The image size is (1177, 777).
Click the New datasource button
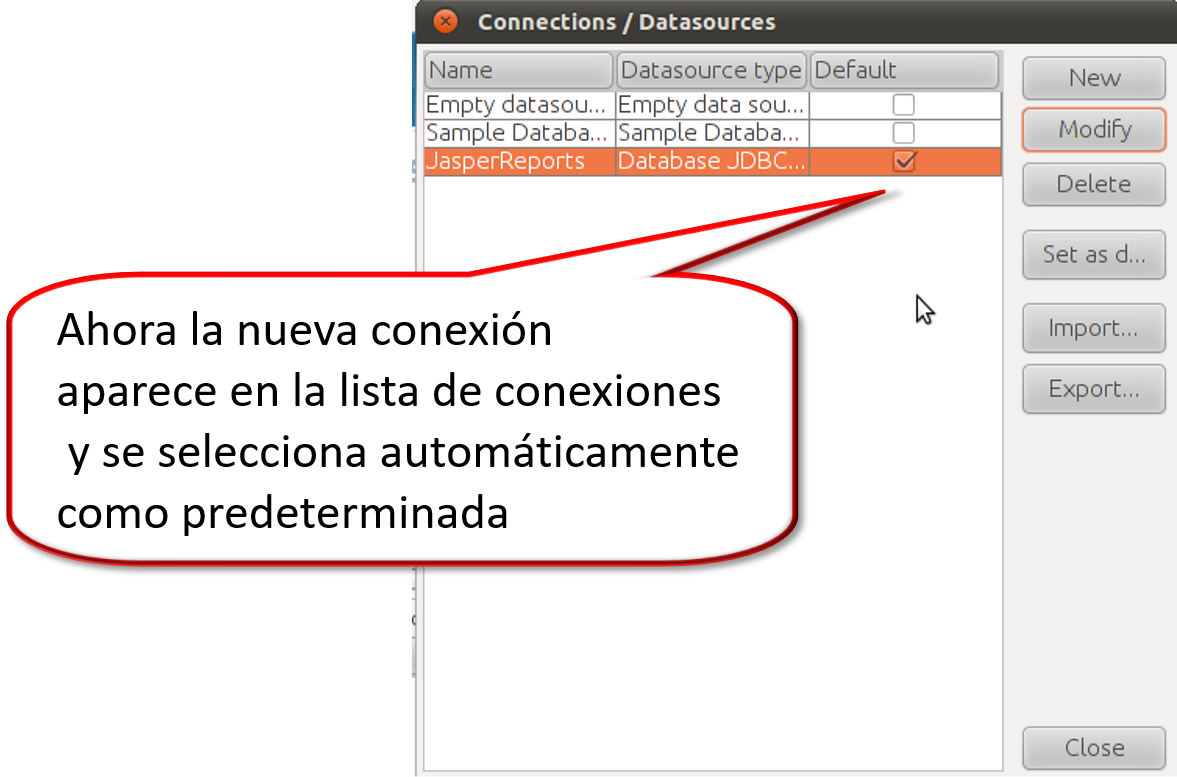click(x=1094, y=78)
